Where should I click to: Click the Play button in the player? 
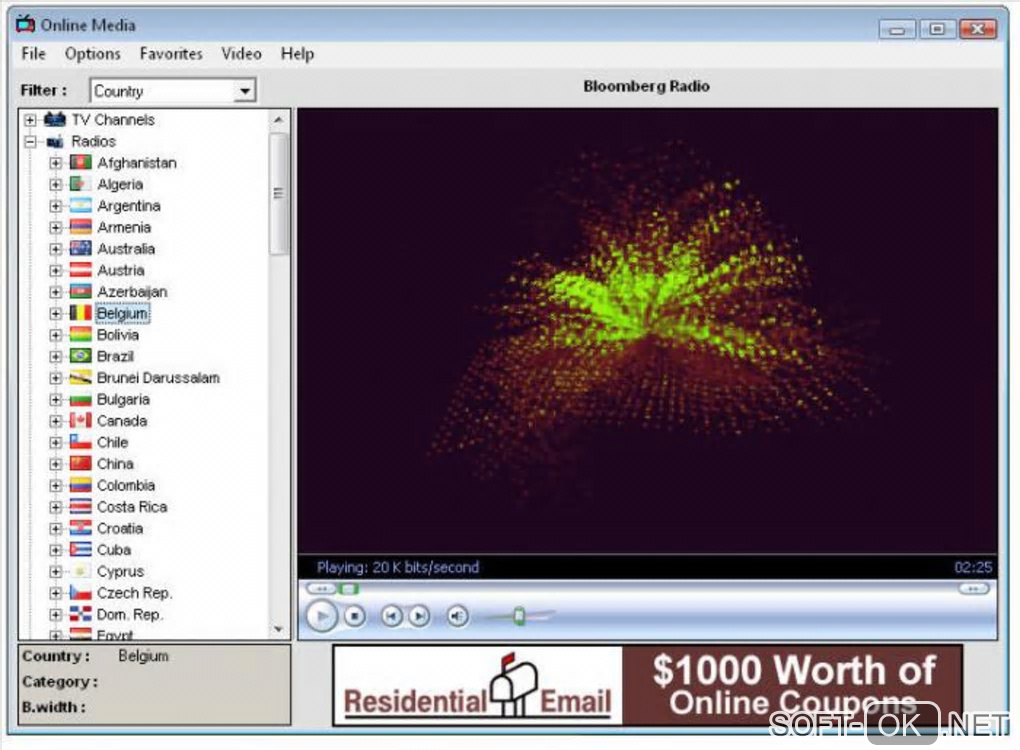coord(321,616)
